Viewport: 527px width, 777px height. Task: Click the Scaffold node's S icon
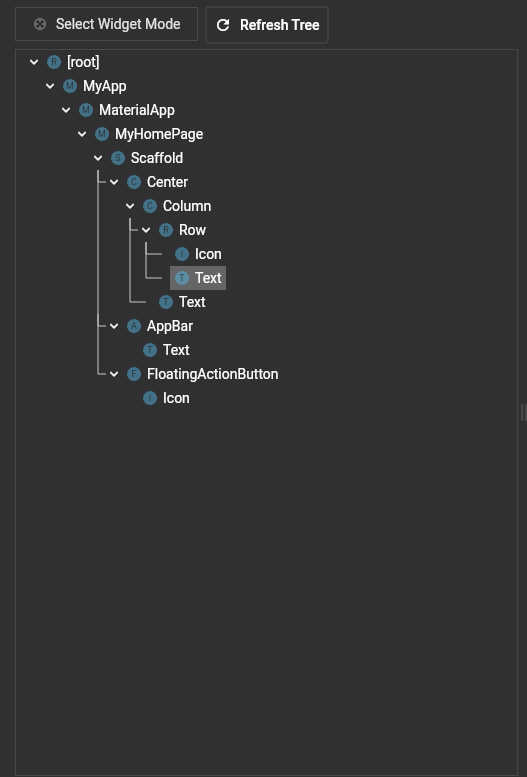(x=117, y=158)
